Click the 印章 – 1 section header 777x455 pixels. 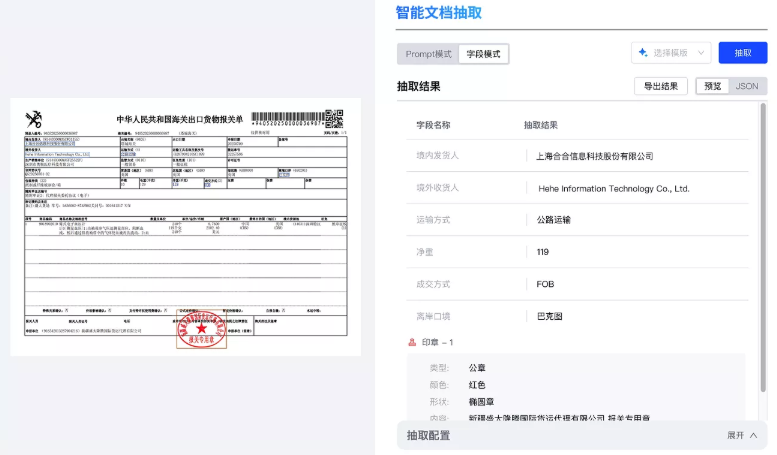pyautogui.click(x=437, y=342)
